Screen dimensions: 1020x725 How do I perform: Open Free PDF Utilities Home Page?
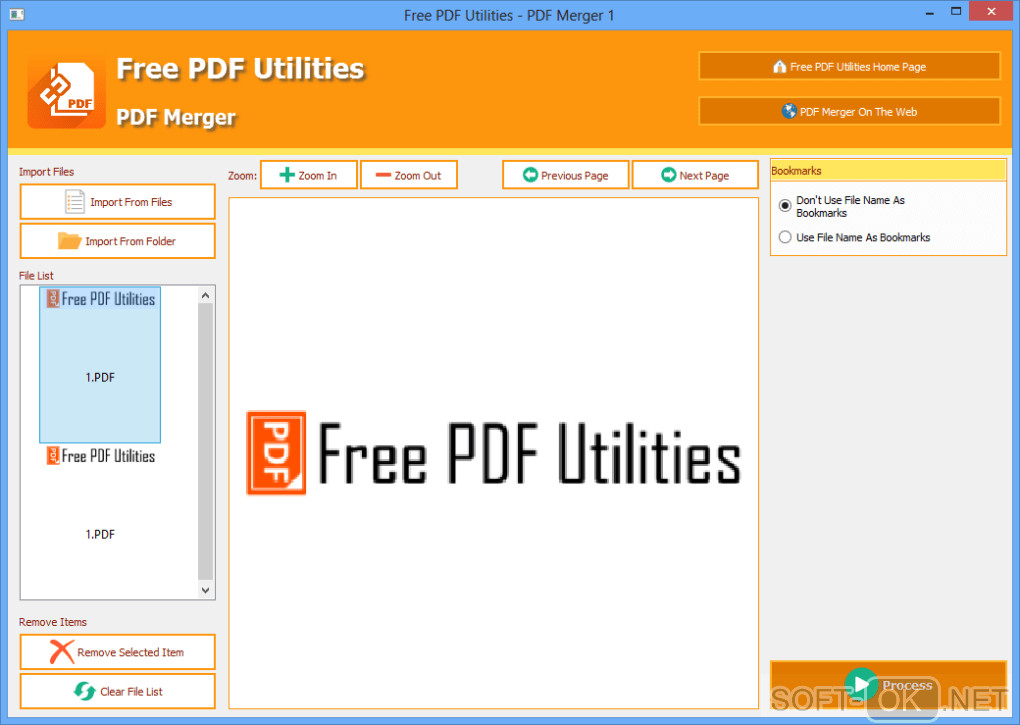click(x=850, y=66)
